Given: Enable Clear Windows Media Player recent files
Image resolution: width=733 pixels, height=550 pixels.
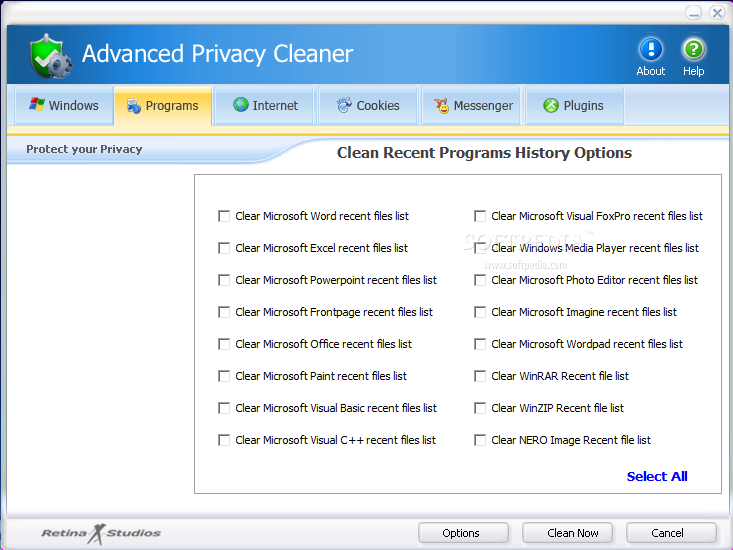Looking at the screenshot, I should [x=480, y=248].
